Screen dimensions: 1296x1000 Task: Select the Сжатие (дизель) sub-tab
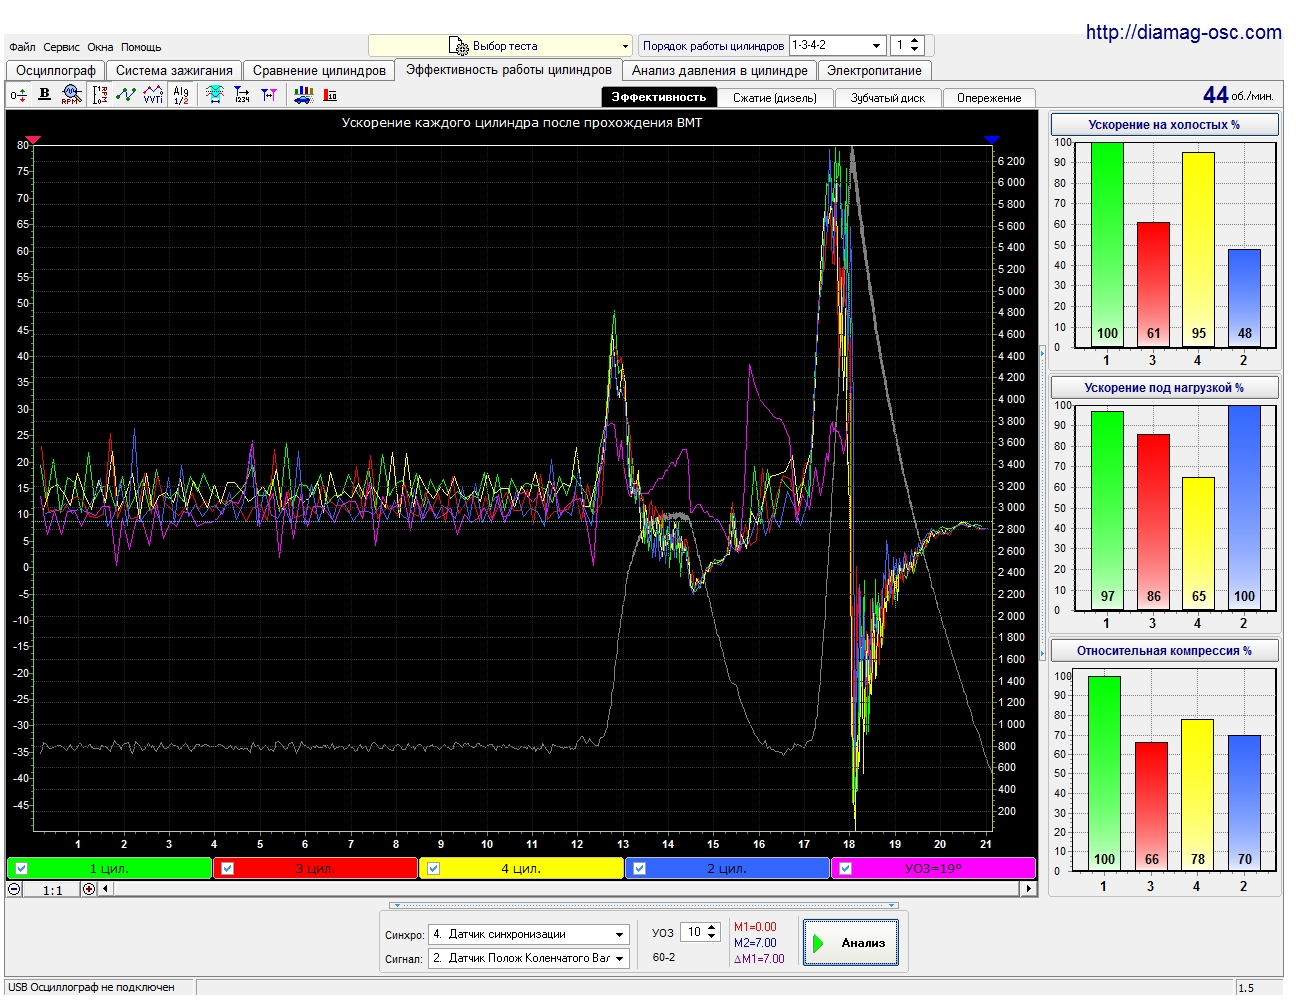pos(775,98)
